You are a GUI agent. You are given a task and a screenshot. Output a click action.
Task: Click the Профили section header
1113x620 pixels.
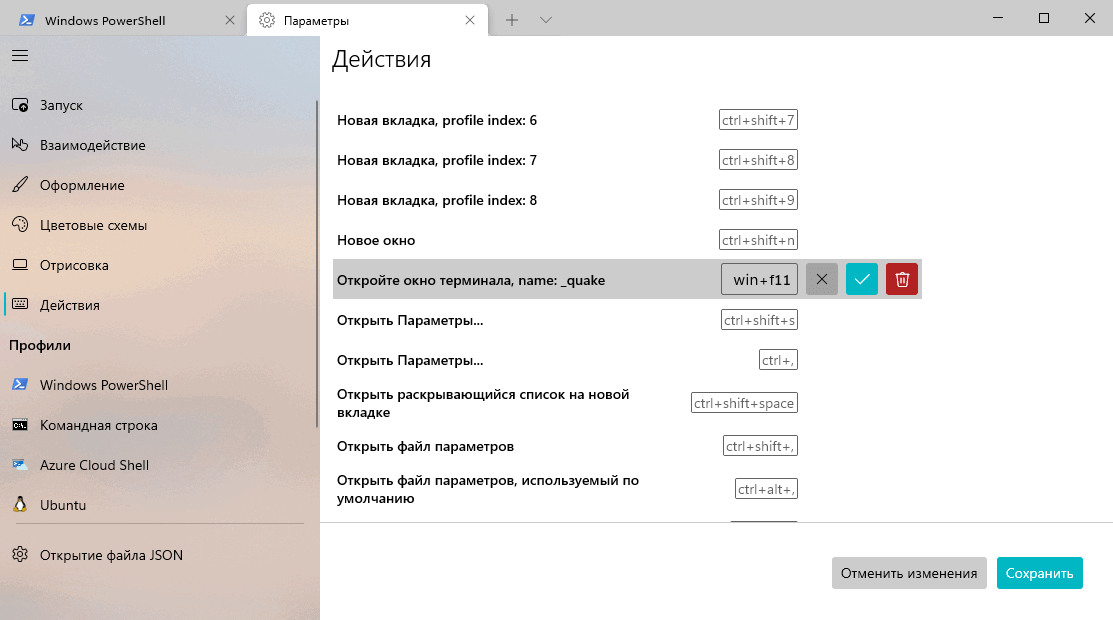40,345
